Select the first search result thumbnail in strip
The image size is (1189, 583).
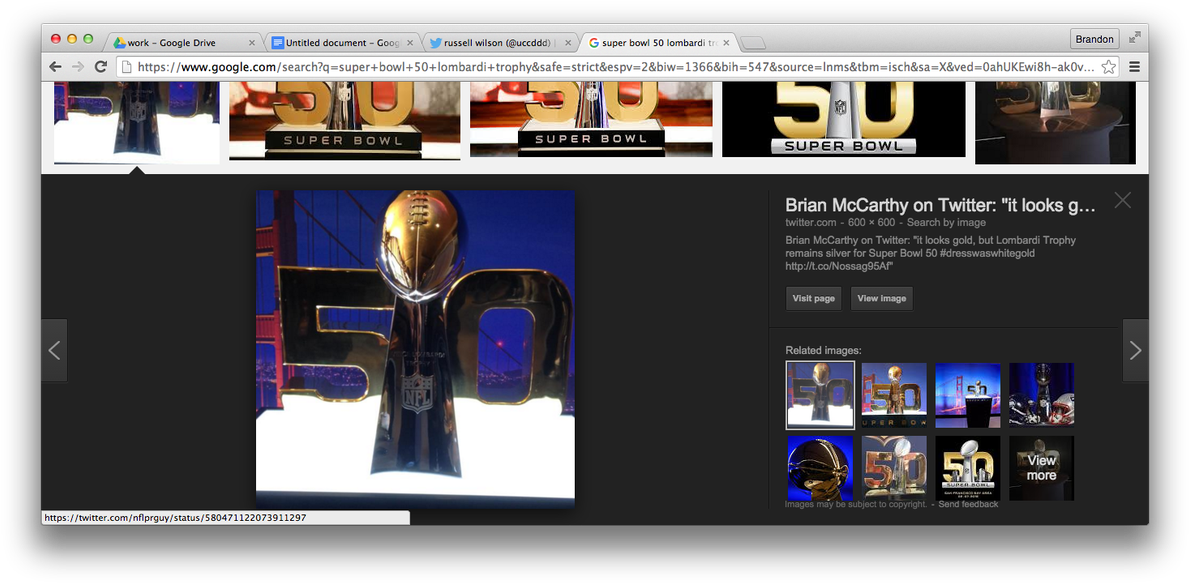click(x=136, y=122)
